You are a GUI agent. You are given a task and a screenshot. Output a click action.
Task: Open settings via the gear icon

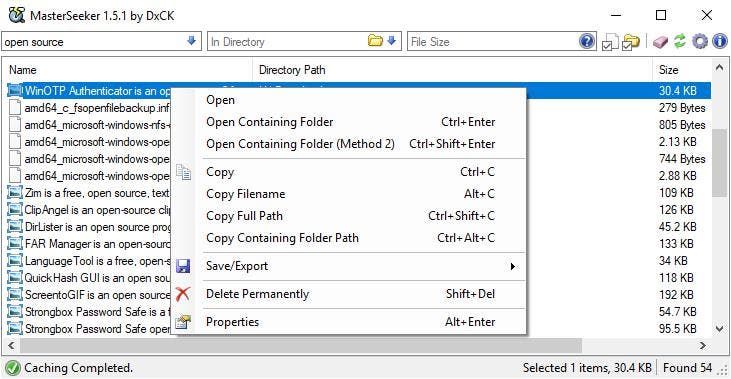[700, 41]
